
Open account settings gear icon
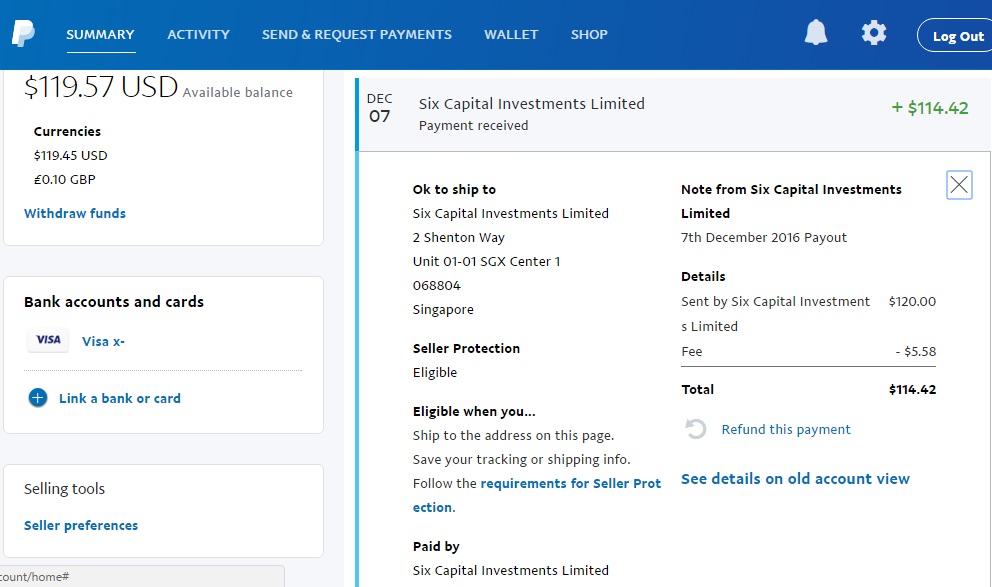pos(874,33)
